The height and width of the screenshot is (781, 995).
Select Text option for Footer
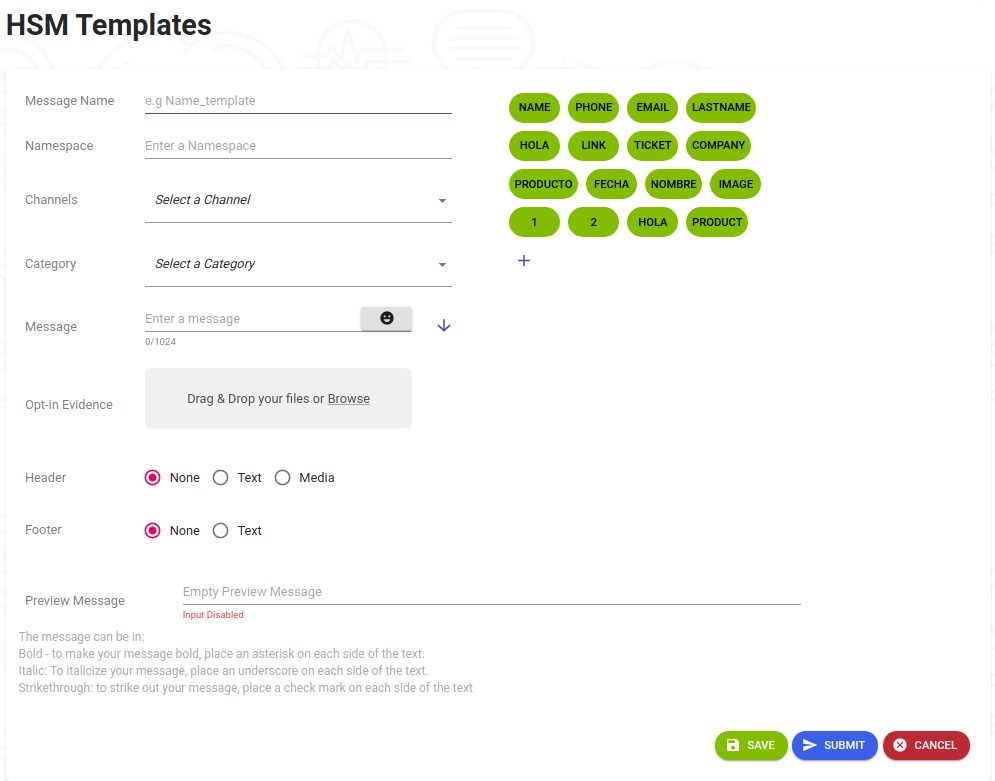tap(221, 531)
